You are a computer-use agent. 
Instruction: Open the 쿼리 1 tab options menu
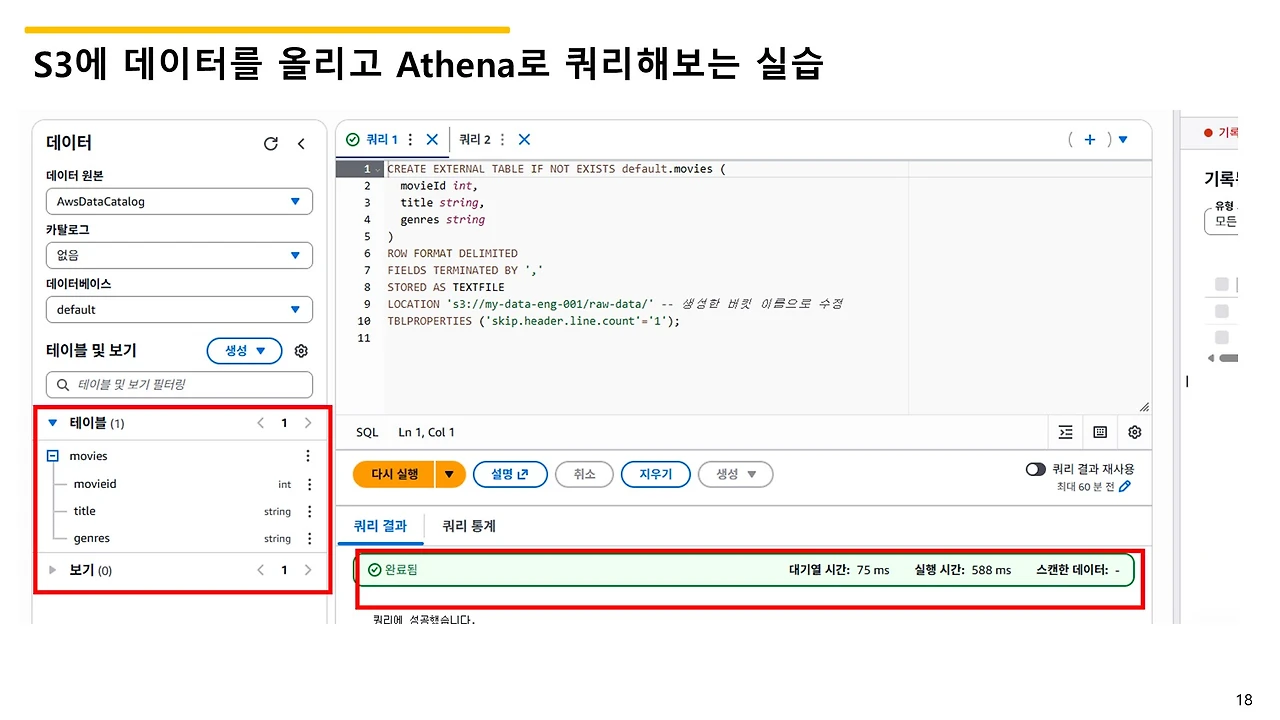410,140
